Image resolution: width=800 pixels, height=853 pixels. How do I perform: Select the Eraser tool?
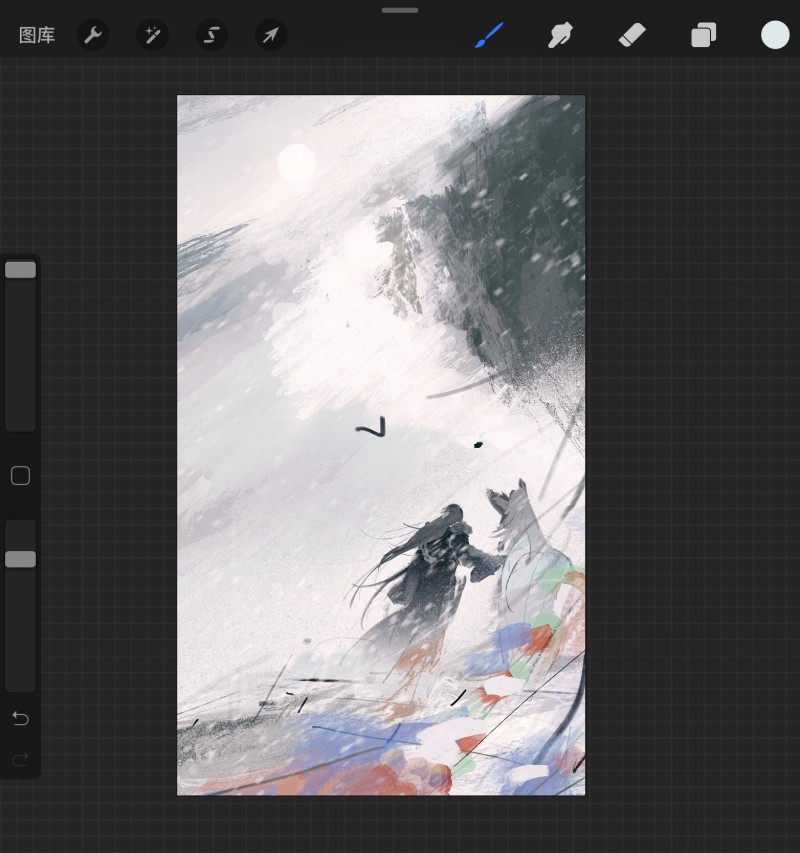pos(632,35)
